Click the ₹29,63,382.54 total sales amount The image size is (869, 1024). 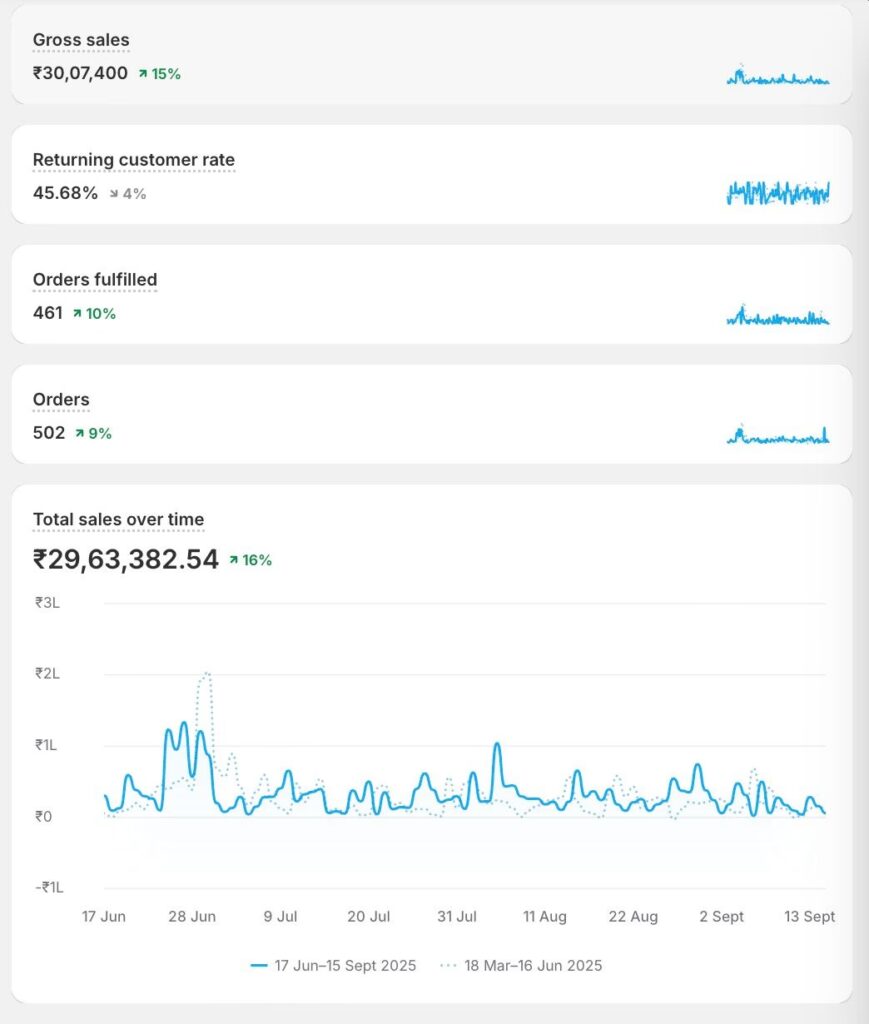coord(126,559)
